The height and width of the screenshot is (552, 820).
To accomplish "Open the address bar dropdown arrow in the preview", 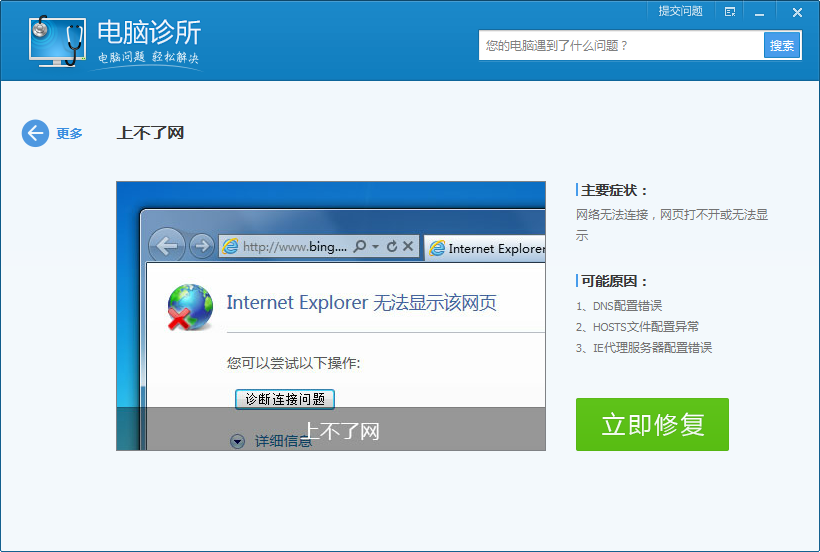I will click(375, 246).
